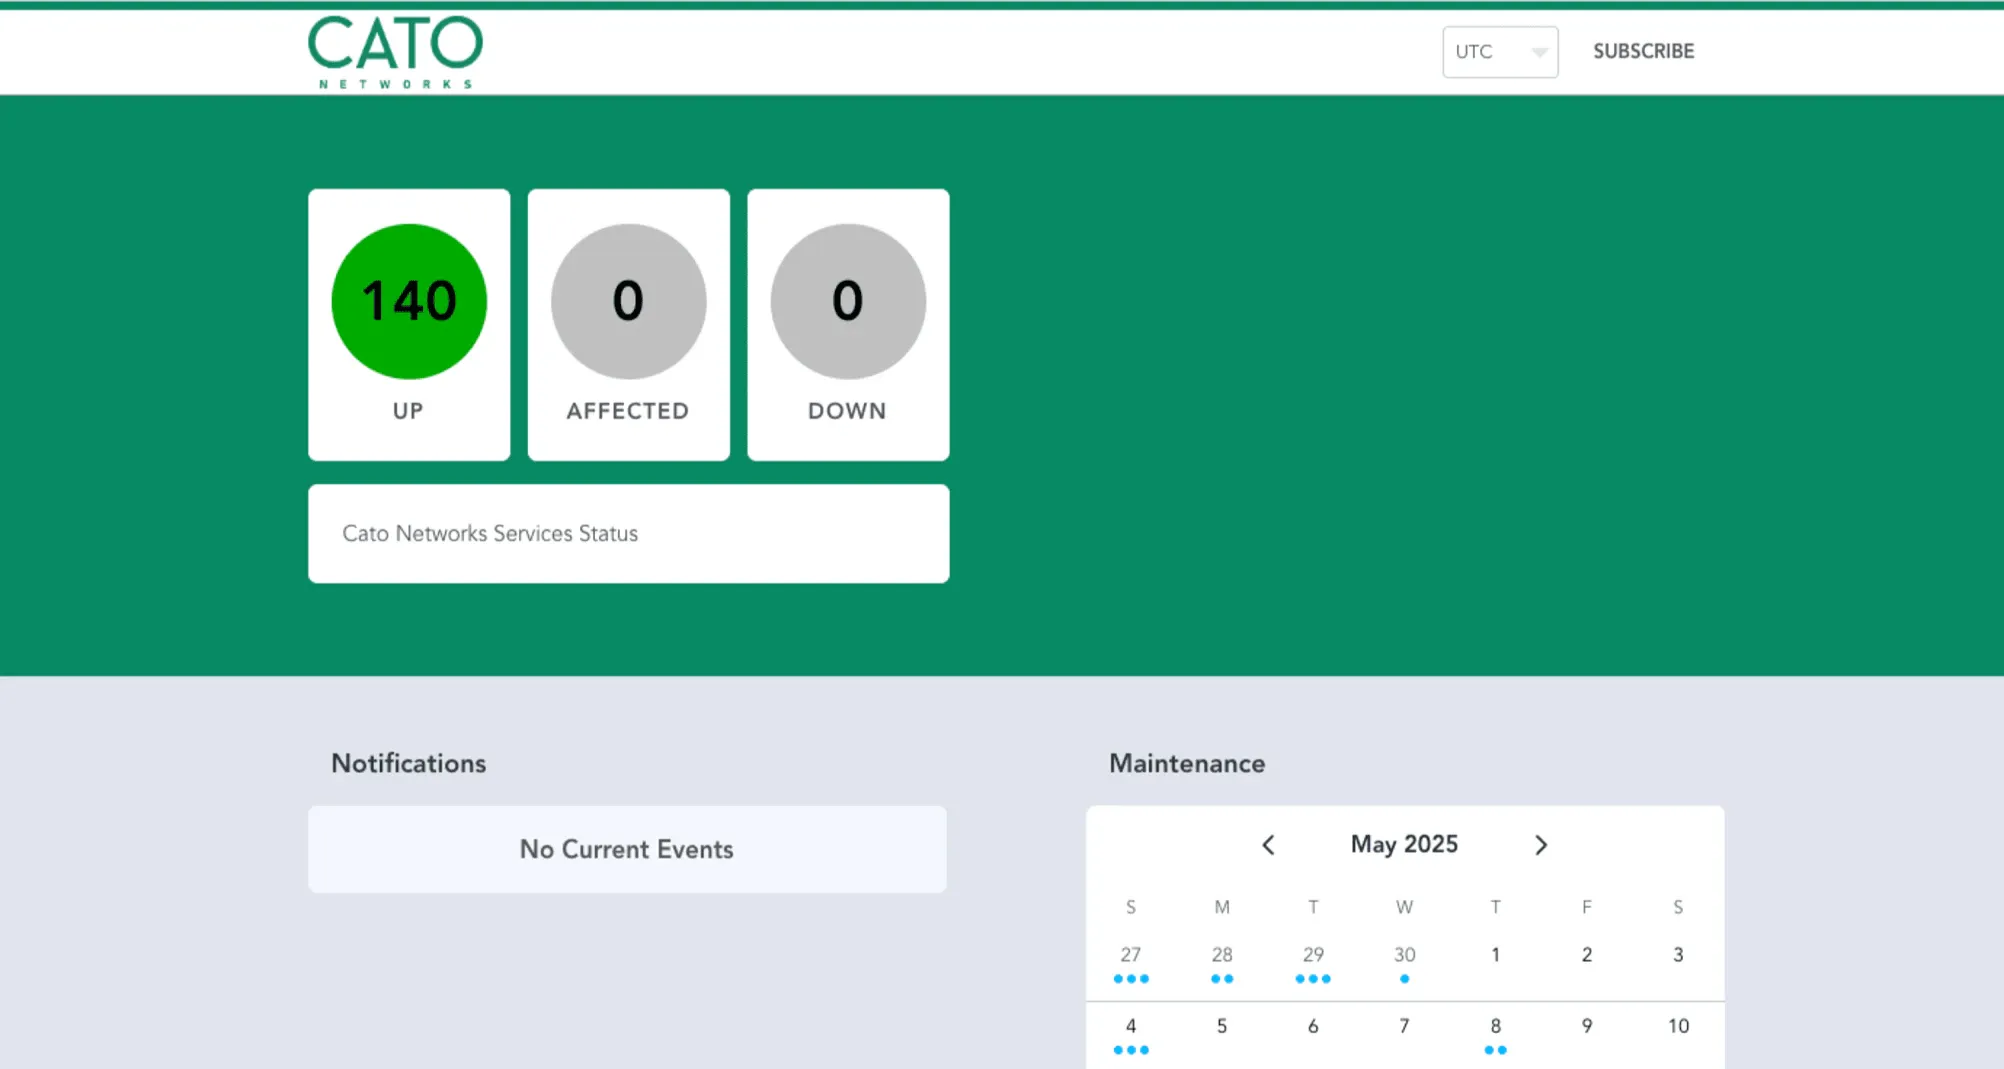This screenshot has height=1069, width=2004.
Task: Click the Notifications heading
Action: (x=408, y=763)
